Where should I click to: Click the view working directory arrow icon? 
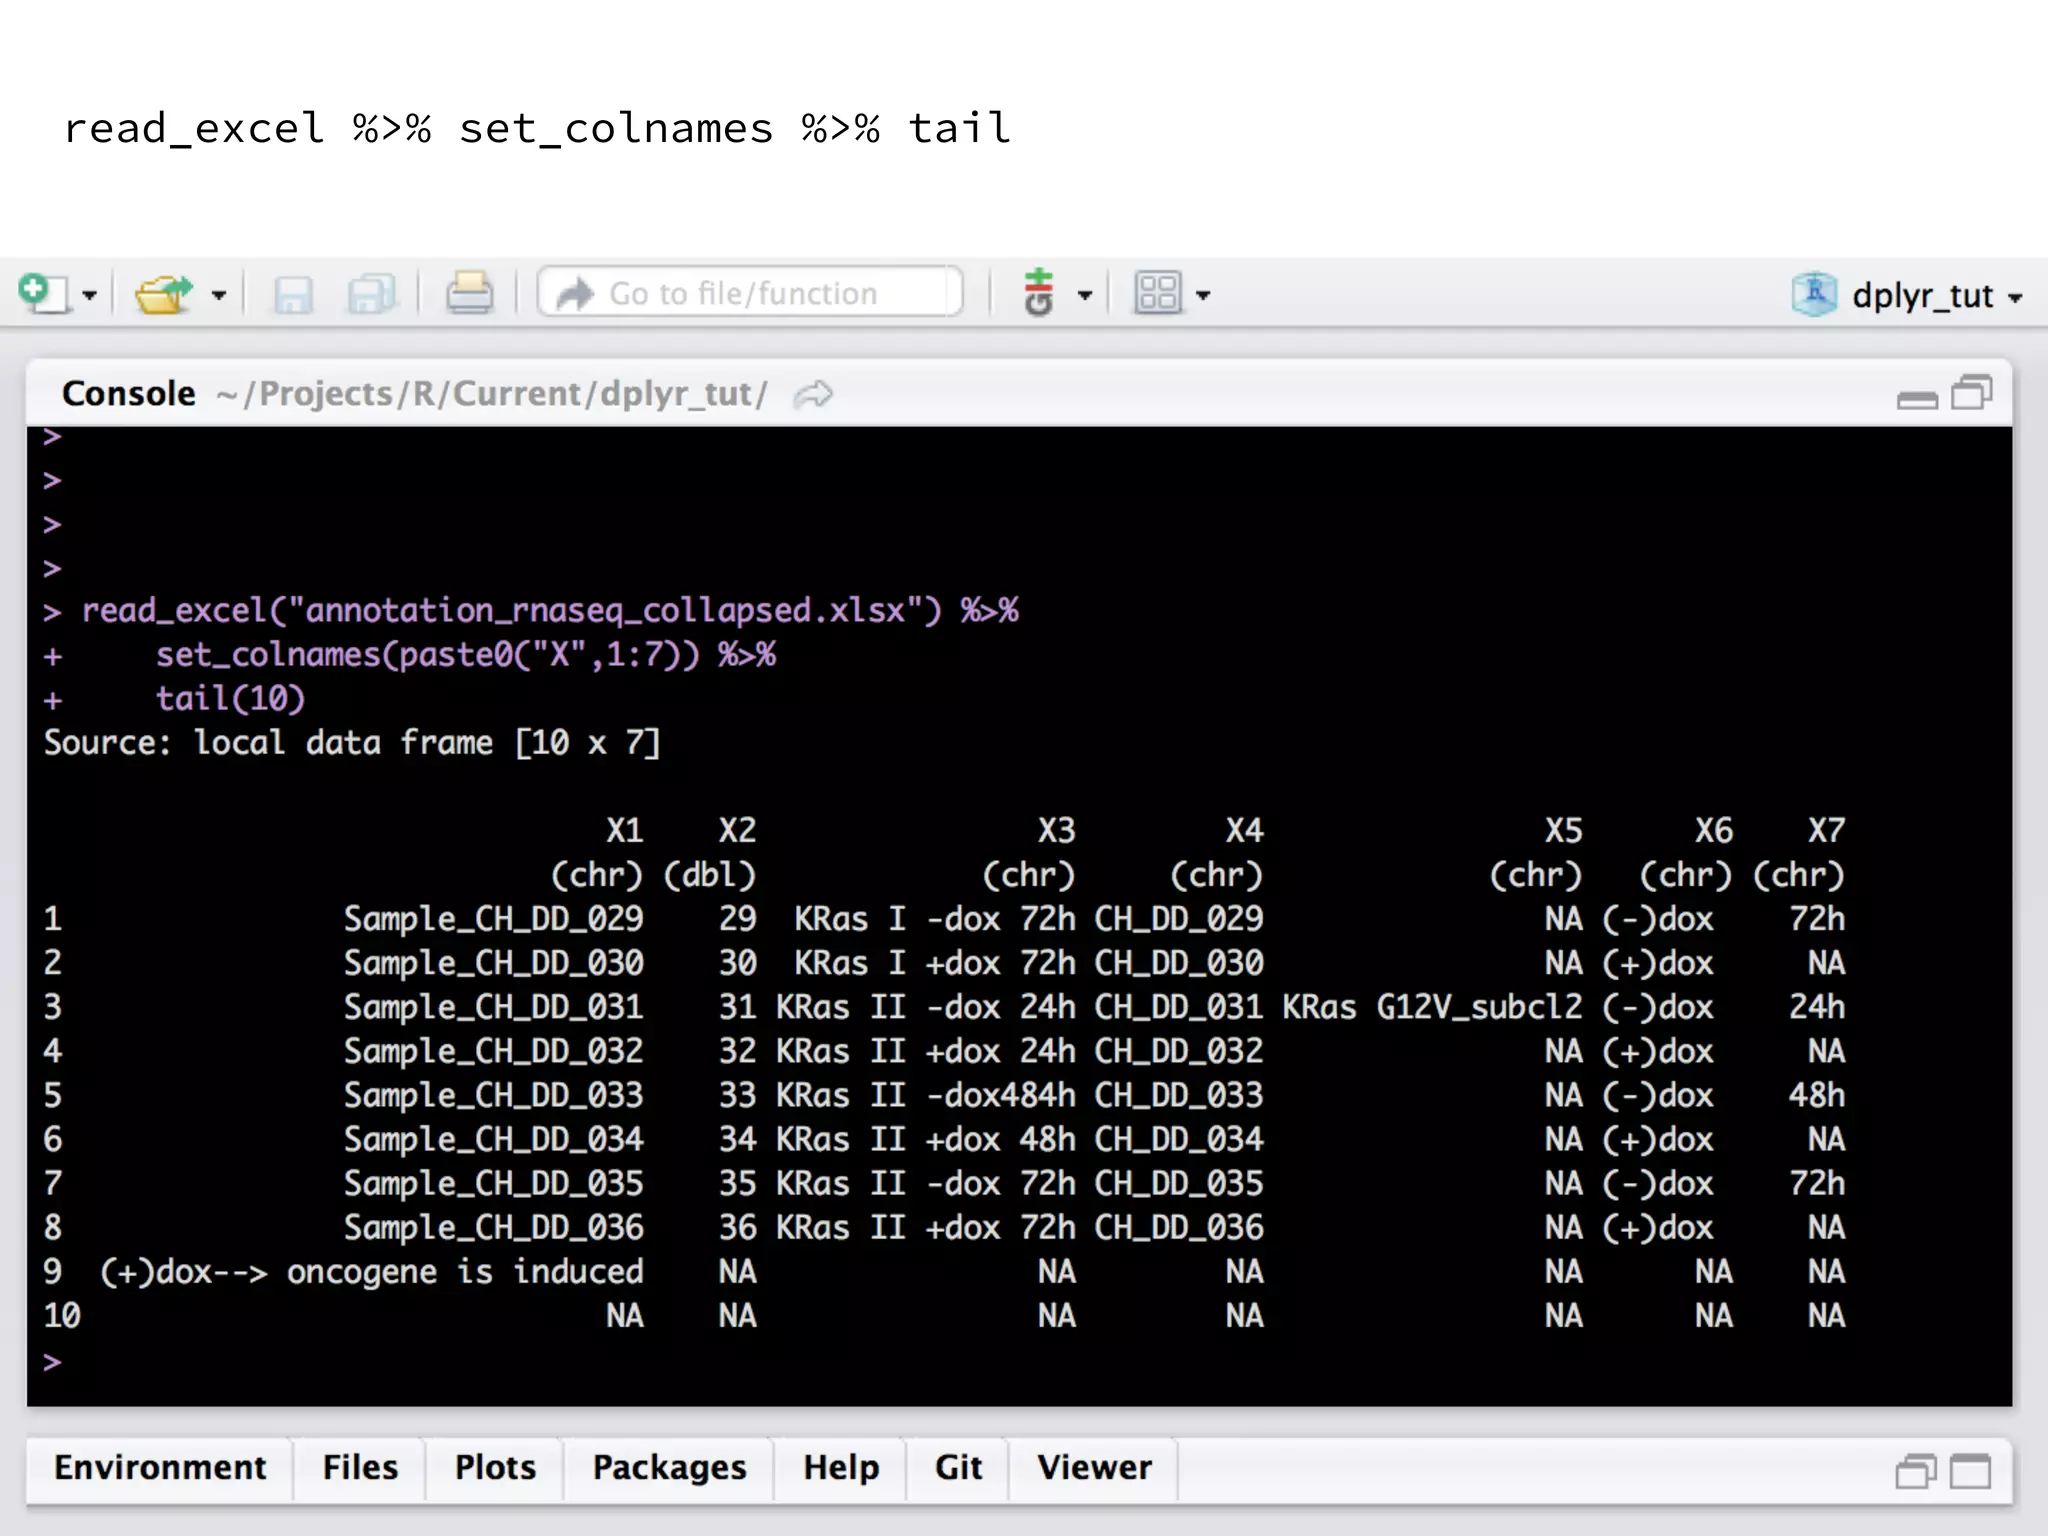813,394
